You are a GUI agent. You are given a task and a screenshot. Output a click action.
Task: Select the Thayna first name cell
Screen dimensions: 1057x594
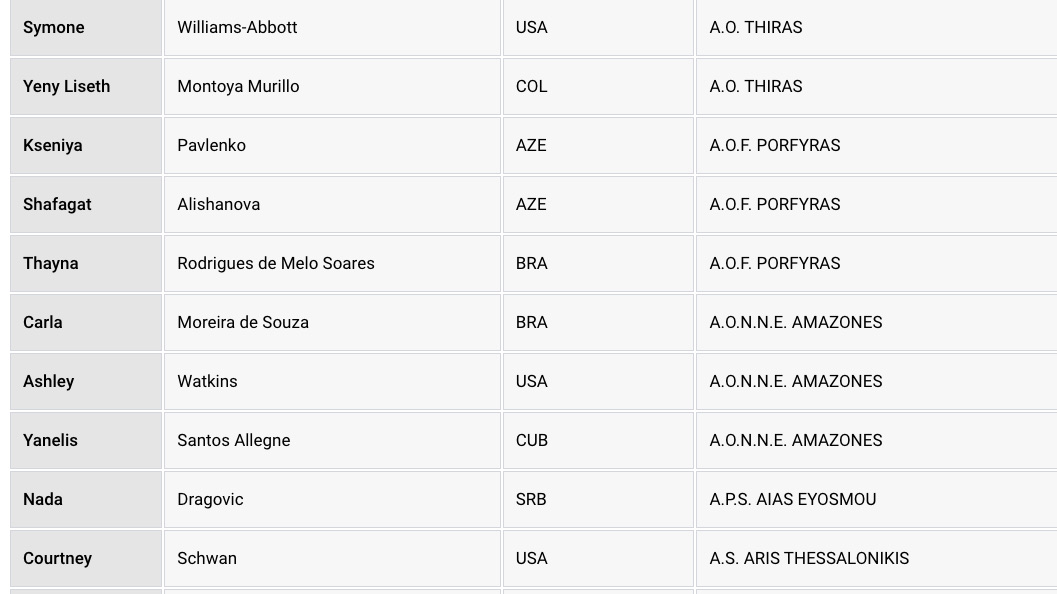86,264
